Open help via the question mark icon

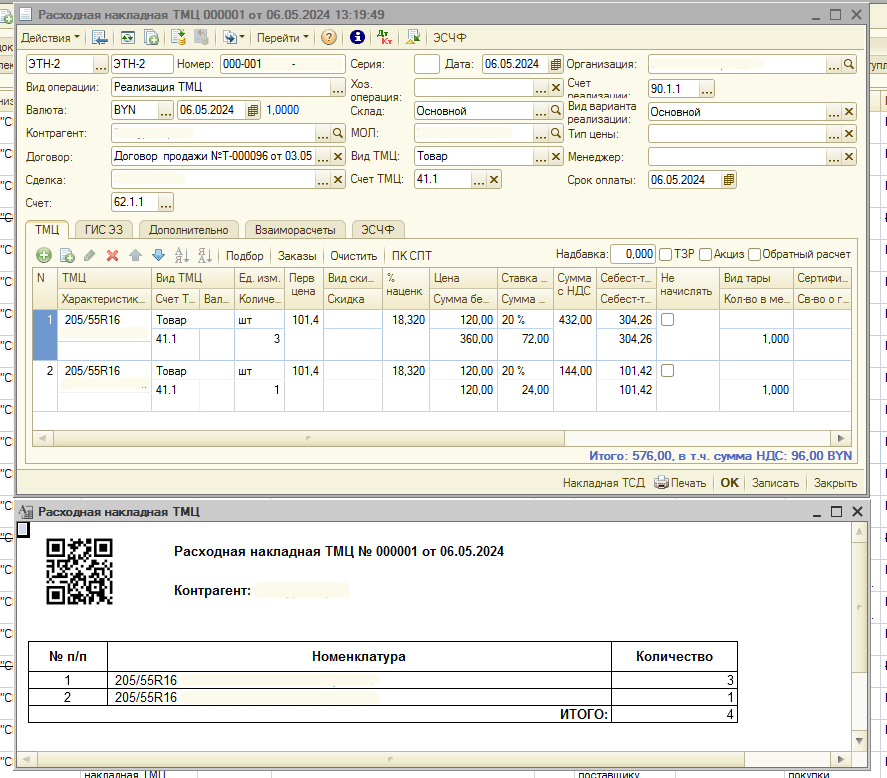click(329, 37)
